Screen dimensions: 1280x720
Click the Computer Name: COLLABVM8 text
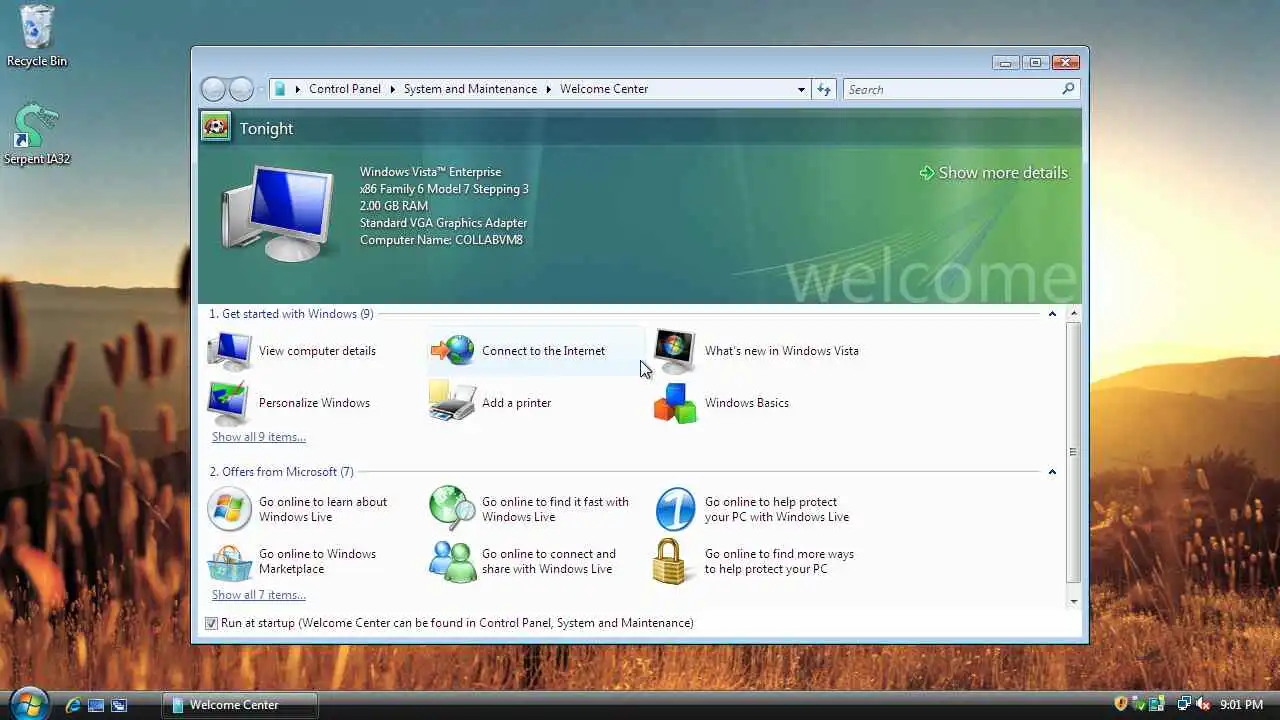click(x=441, y=240)
